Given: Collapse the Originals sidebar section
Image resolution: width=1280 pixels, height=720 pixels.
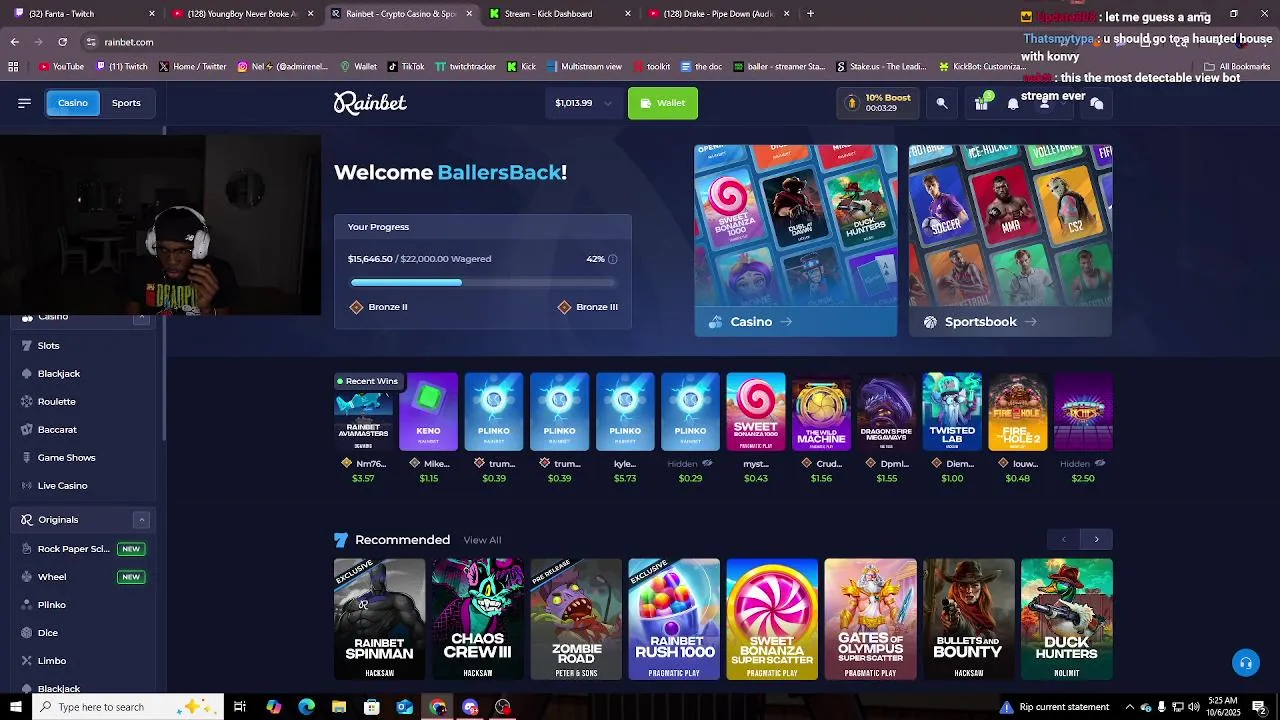Looking at the screenshot, I should (x=141, y=520).
